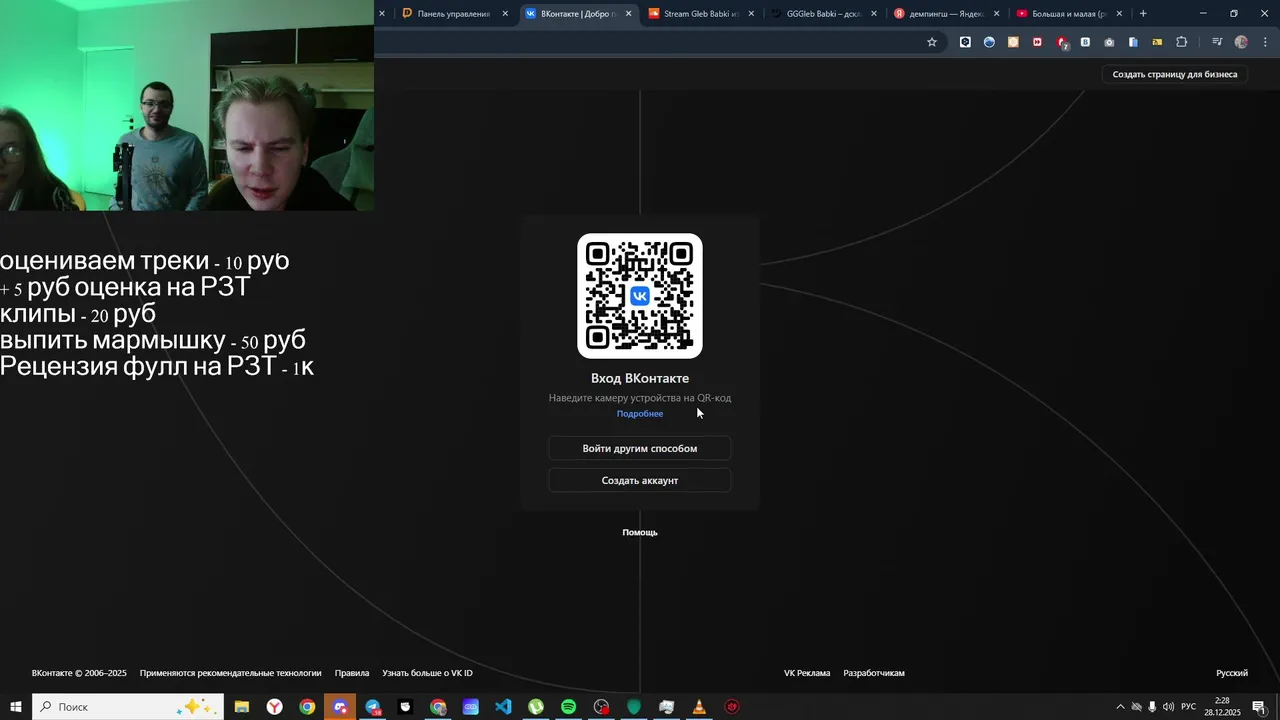This screenshot has width=1280, height=720.
Task: Open the Правила footer link
Action: pyautogui.click(x=352, y=673)
